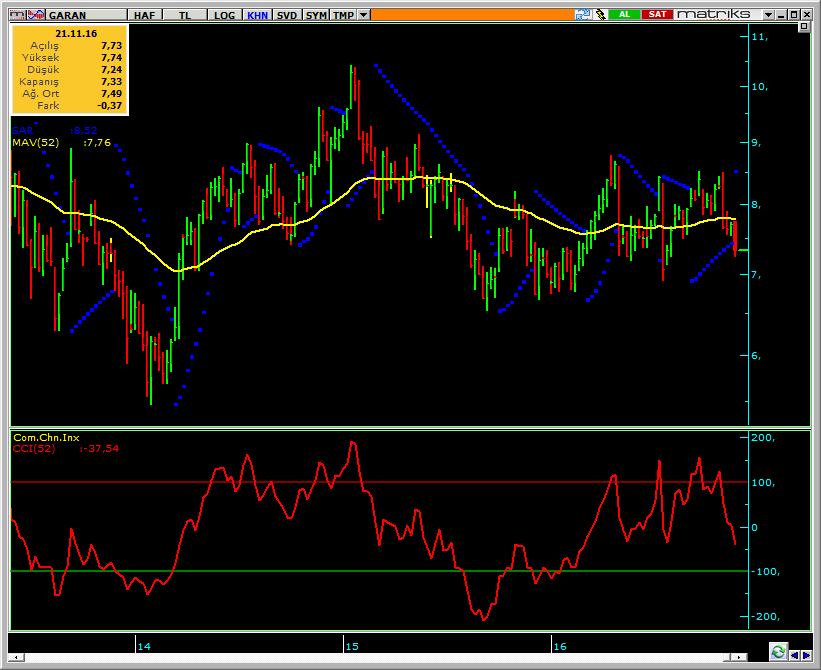Click the blue left arrow navigation icon

point(794,655)
